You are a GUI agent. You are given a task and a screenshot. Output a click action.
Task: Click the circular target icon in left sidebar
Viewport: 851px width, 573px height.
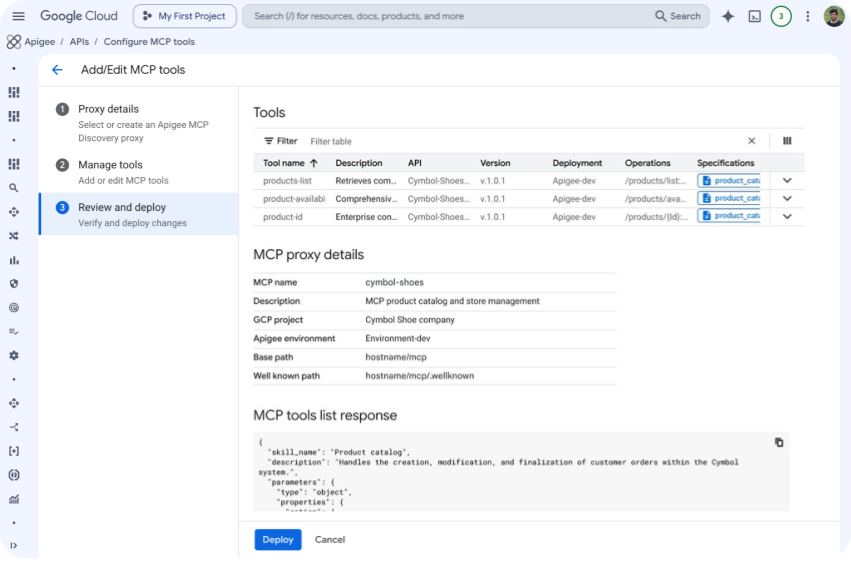(14, 308)
